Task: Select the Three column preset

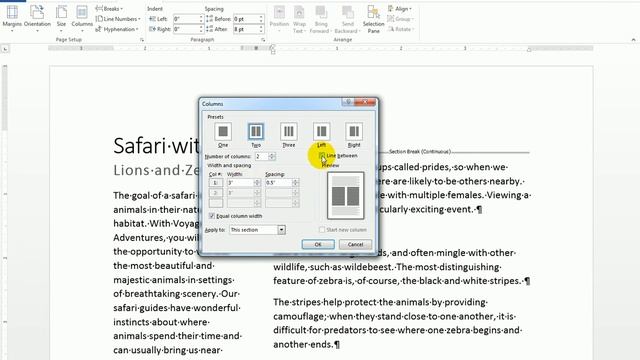Action: tap(289, 132)
